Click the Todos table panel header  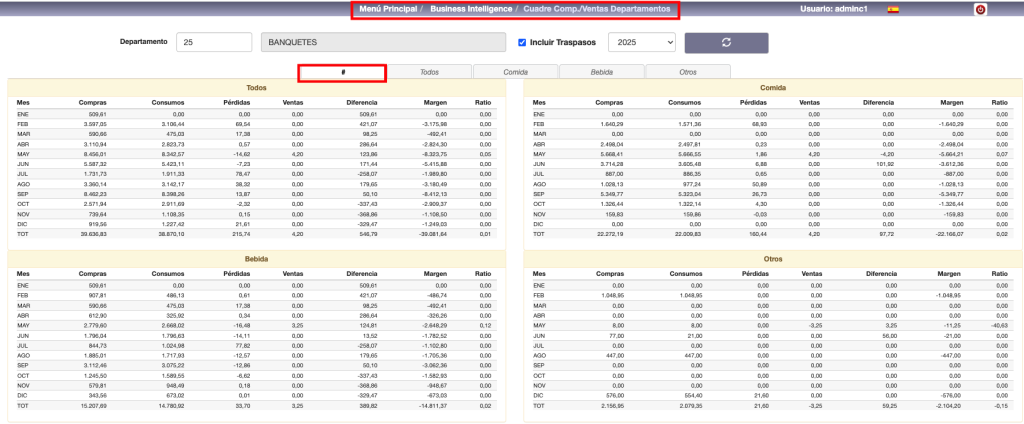(x=256, y=88)
